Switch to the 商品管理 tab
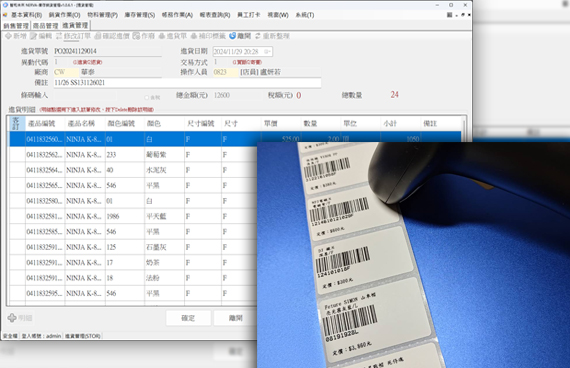Viewport: 570px width, 368px height. (x=45, y=26)
